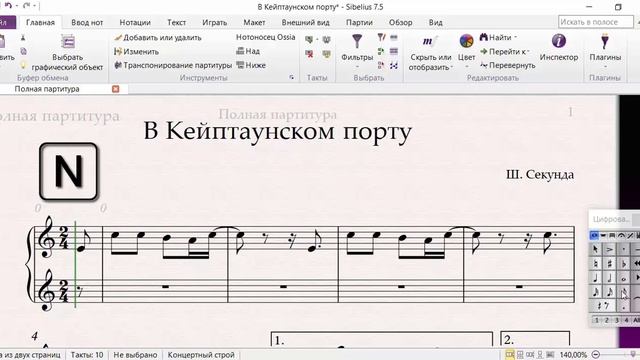Expand the Фильтры dropdown arrow
Image resolution: width=640 pixels, height=360 pixels.
pyautogui.click(x=357, y=67)
